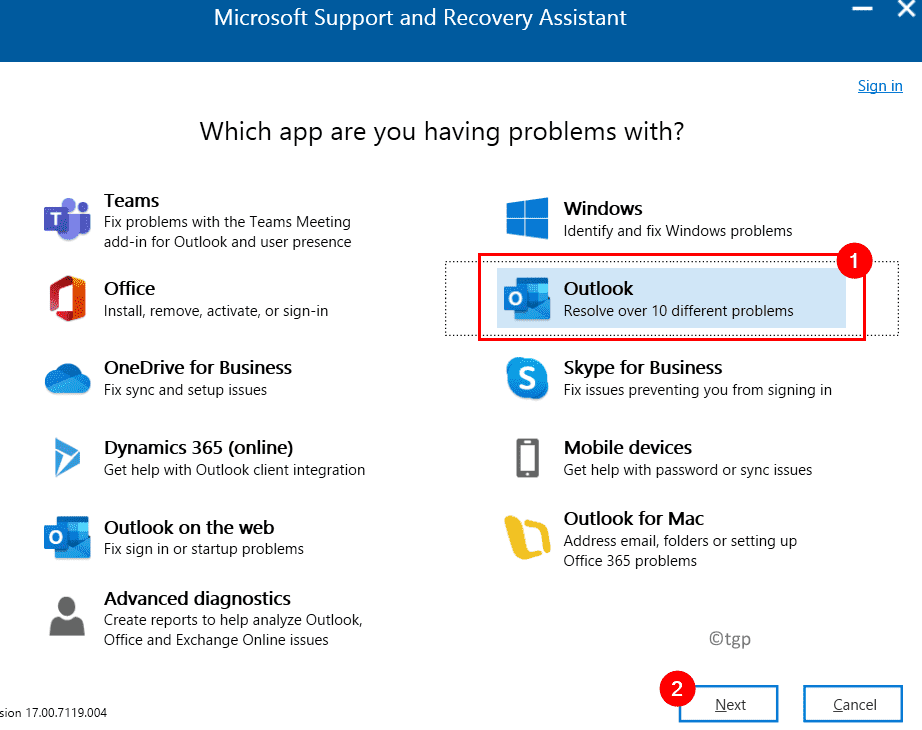Minimize the Support and Recovery Assistant window
Screen dimensions: 922x730
click(x=862, y=9)
